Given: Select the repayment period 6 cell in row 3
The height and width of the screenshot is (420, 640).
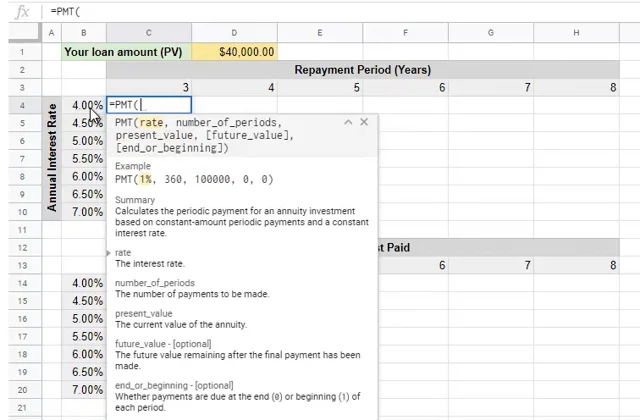Looking at the screenshot, I should pos(405,87).
